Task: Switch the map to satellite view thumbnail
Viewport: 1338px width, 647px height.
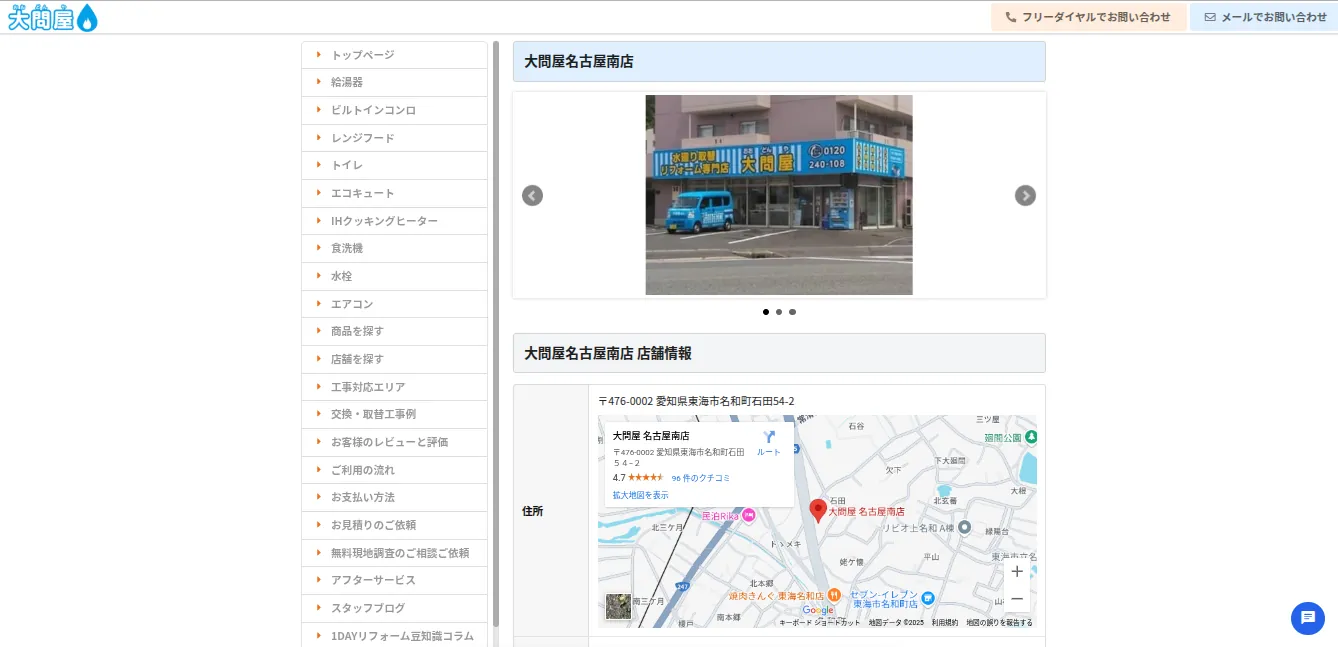Action: click(618, 606)
